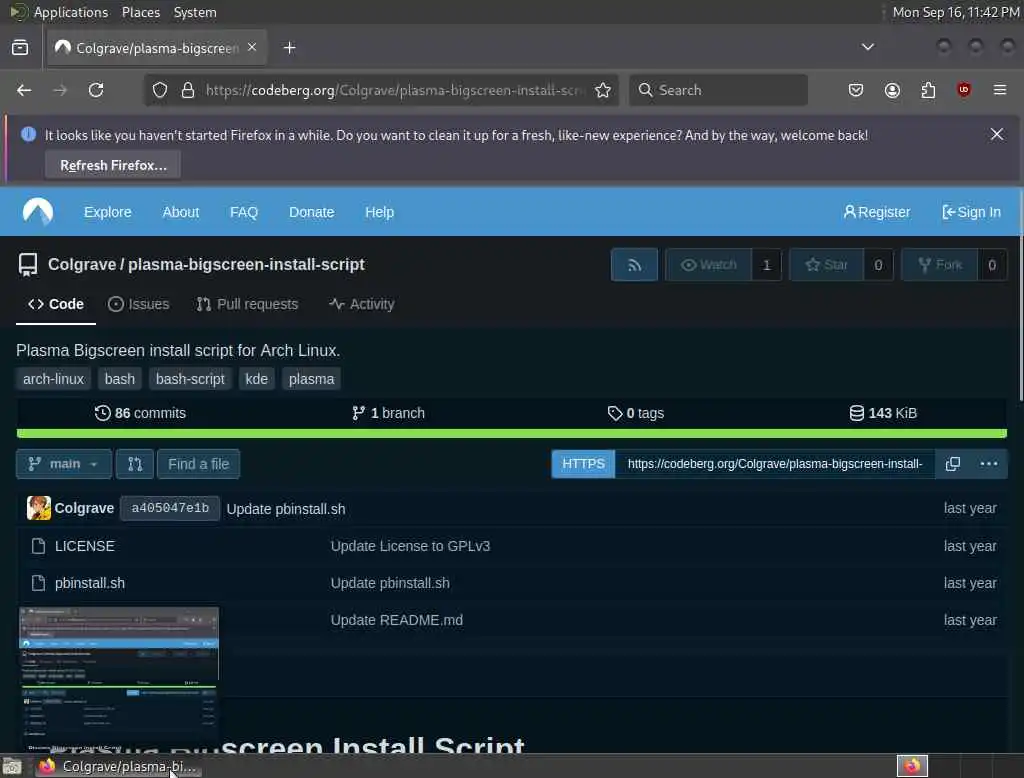Viewport: 1024px width, 778px height.
Task: Click the pbinstall.sh file icon
Action: 39,583
